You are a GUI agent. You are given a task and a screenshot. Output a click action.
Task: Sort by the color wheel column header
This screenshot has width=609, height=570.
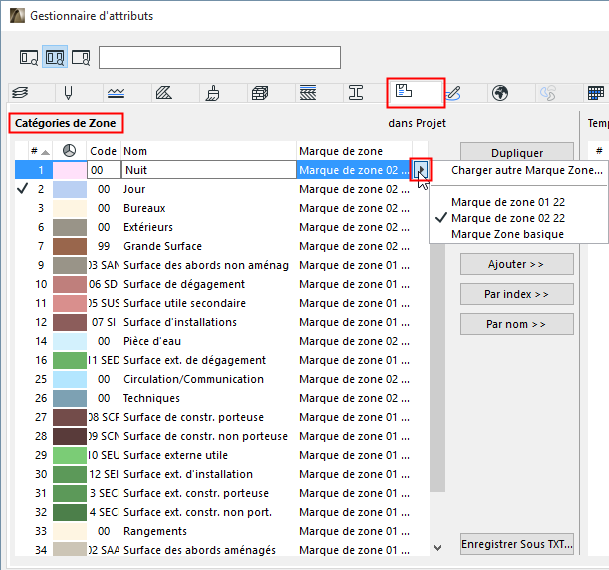point(70,151)
